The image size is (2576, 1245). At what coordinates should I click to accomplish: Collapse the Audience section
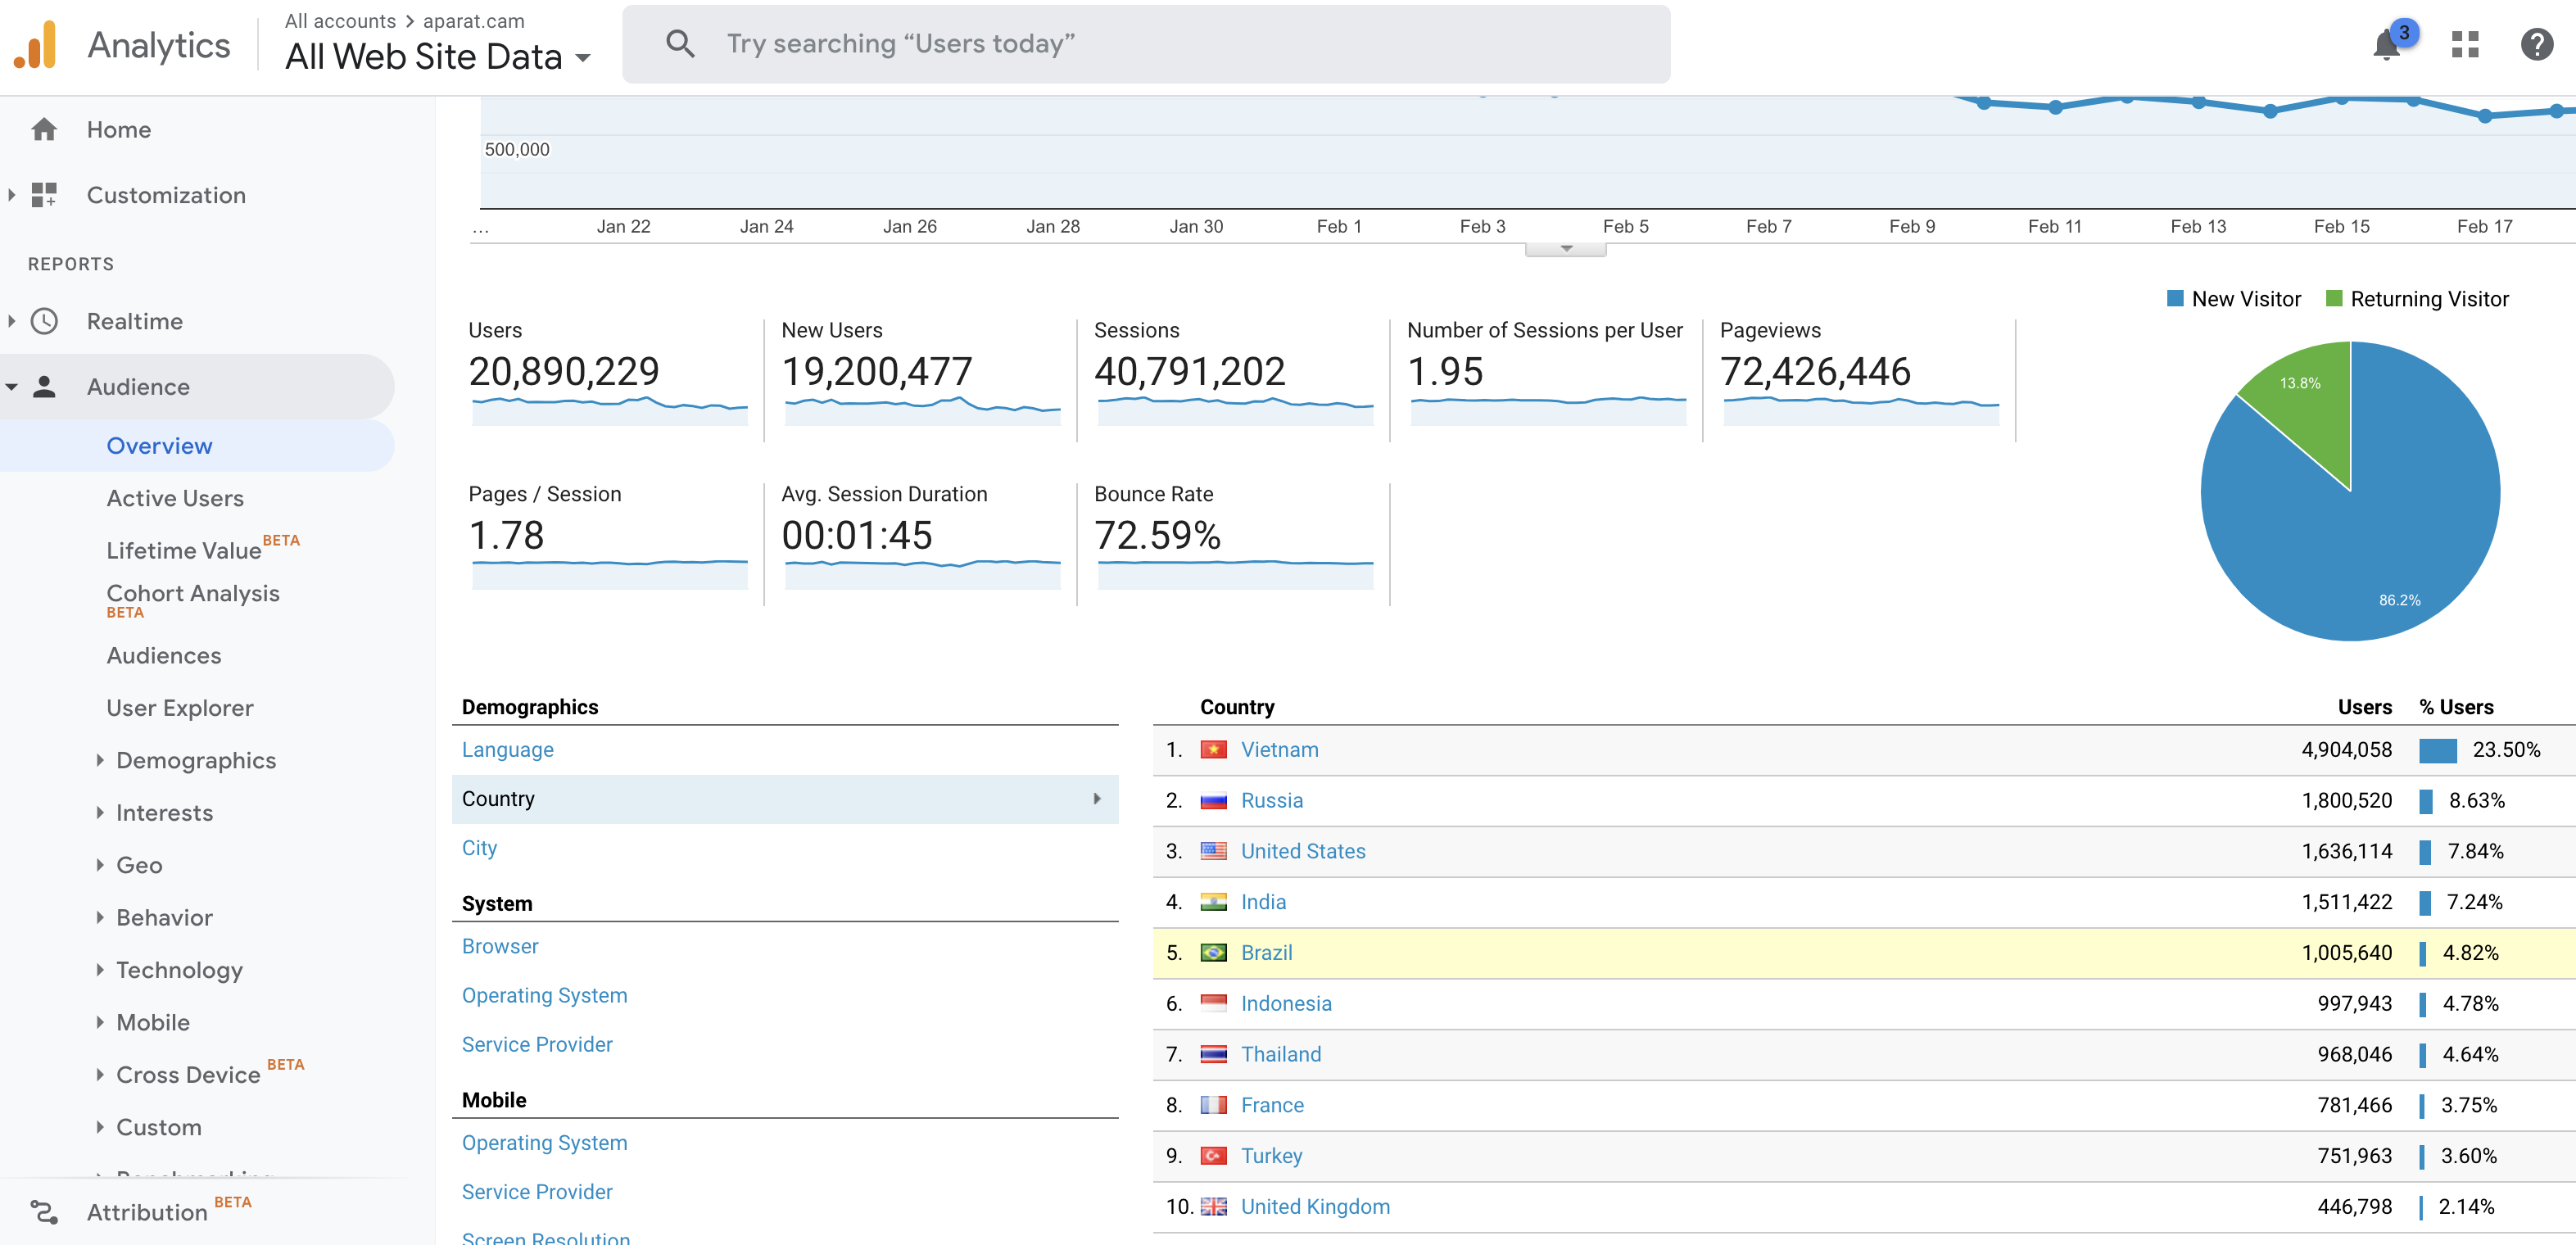[12, 387]
